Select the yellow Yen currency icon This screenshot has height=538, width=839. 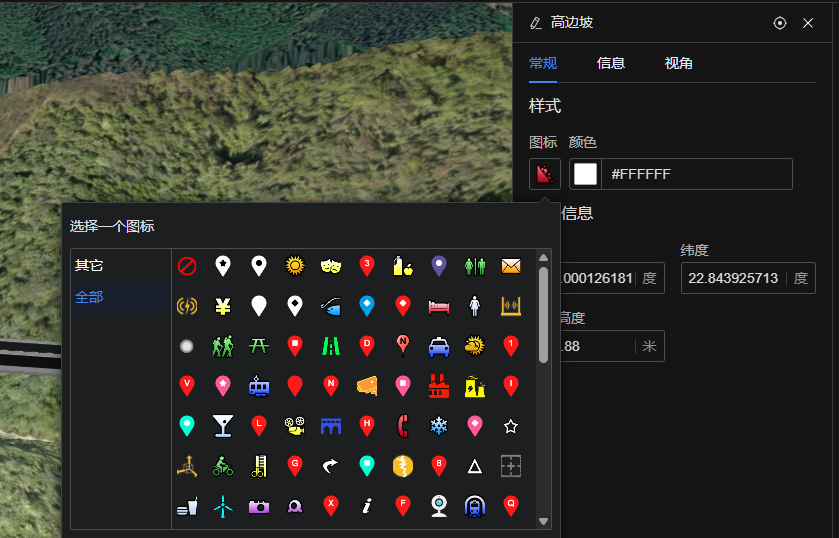point(223,306)
